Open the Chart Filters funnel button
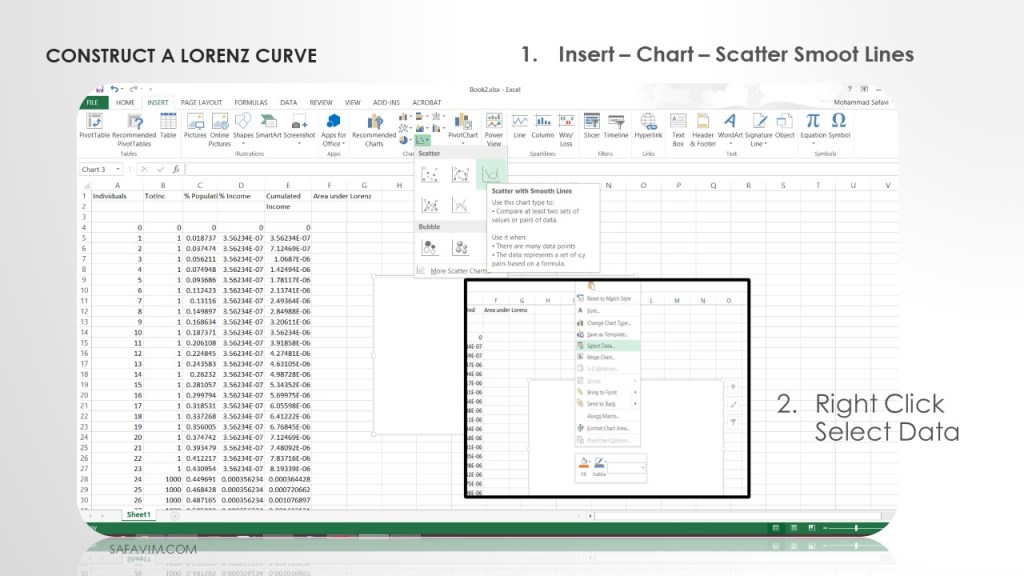This screenshot has width=1024, height=576. (x=734, y=422)
